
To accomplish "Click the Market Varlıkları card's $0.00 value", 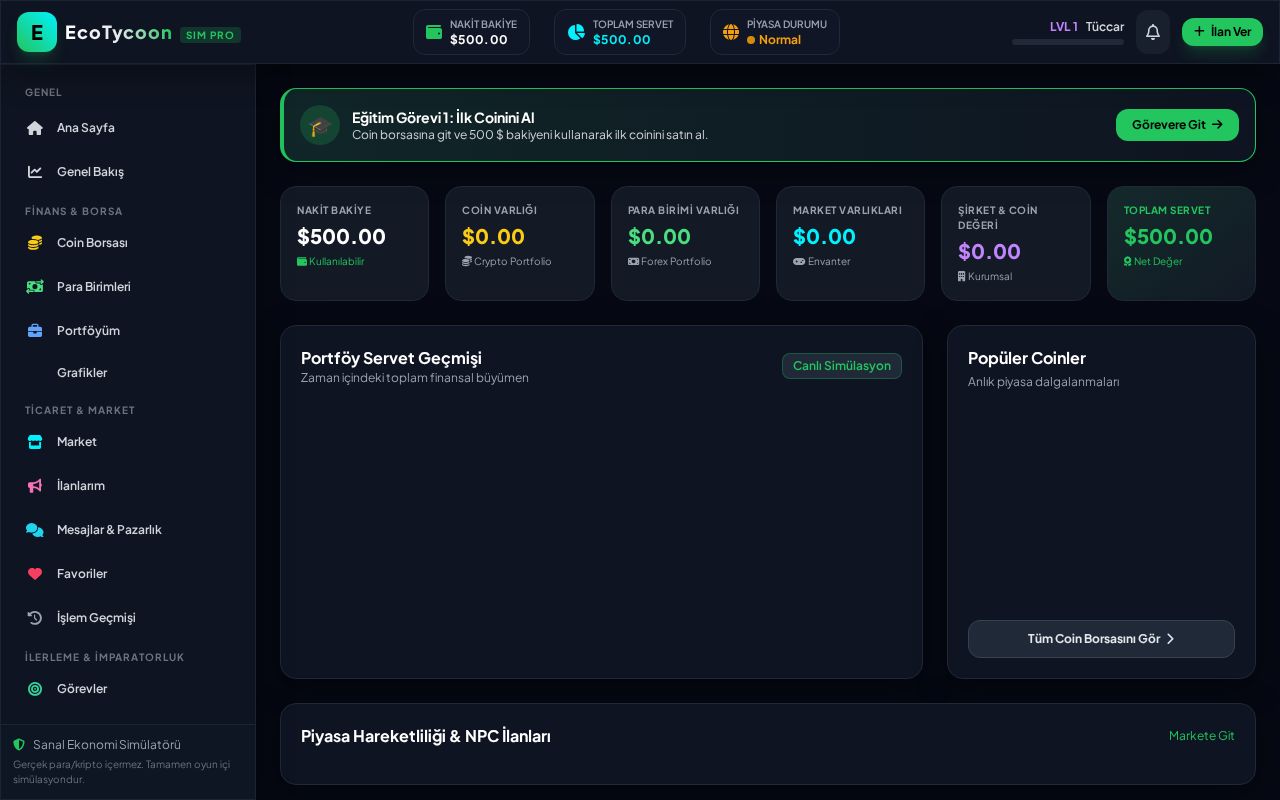I will 824,237.
